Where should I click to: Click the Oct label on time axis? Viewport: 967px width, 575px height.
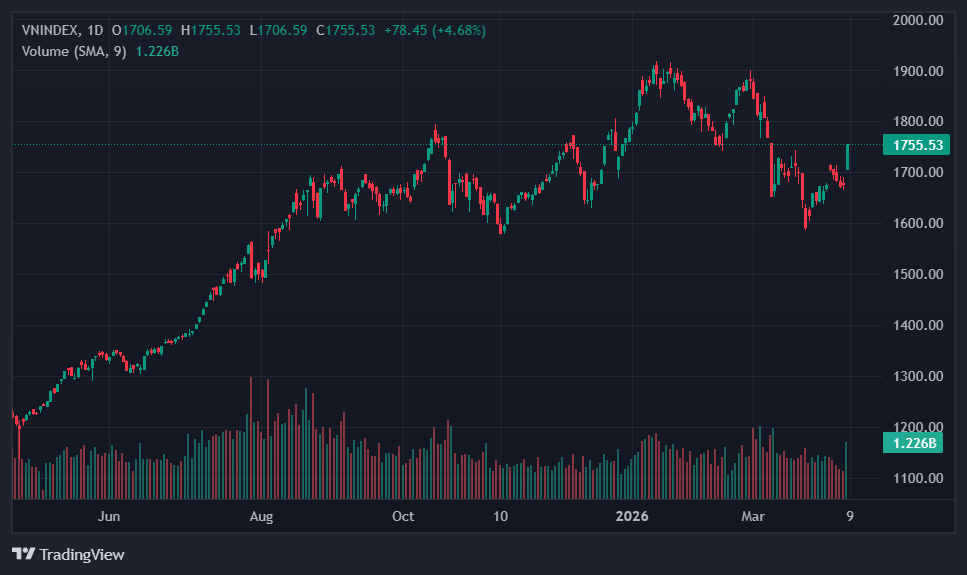click(x=403, y=517)
